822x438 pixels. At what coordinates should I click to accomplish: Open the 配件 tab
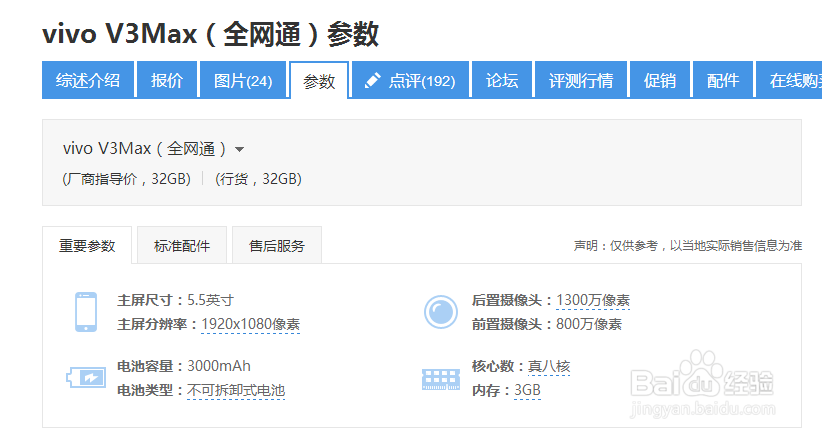pos(723,80)
